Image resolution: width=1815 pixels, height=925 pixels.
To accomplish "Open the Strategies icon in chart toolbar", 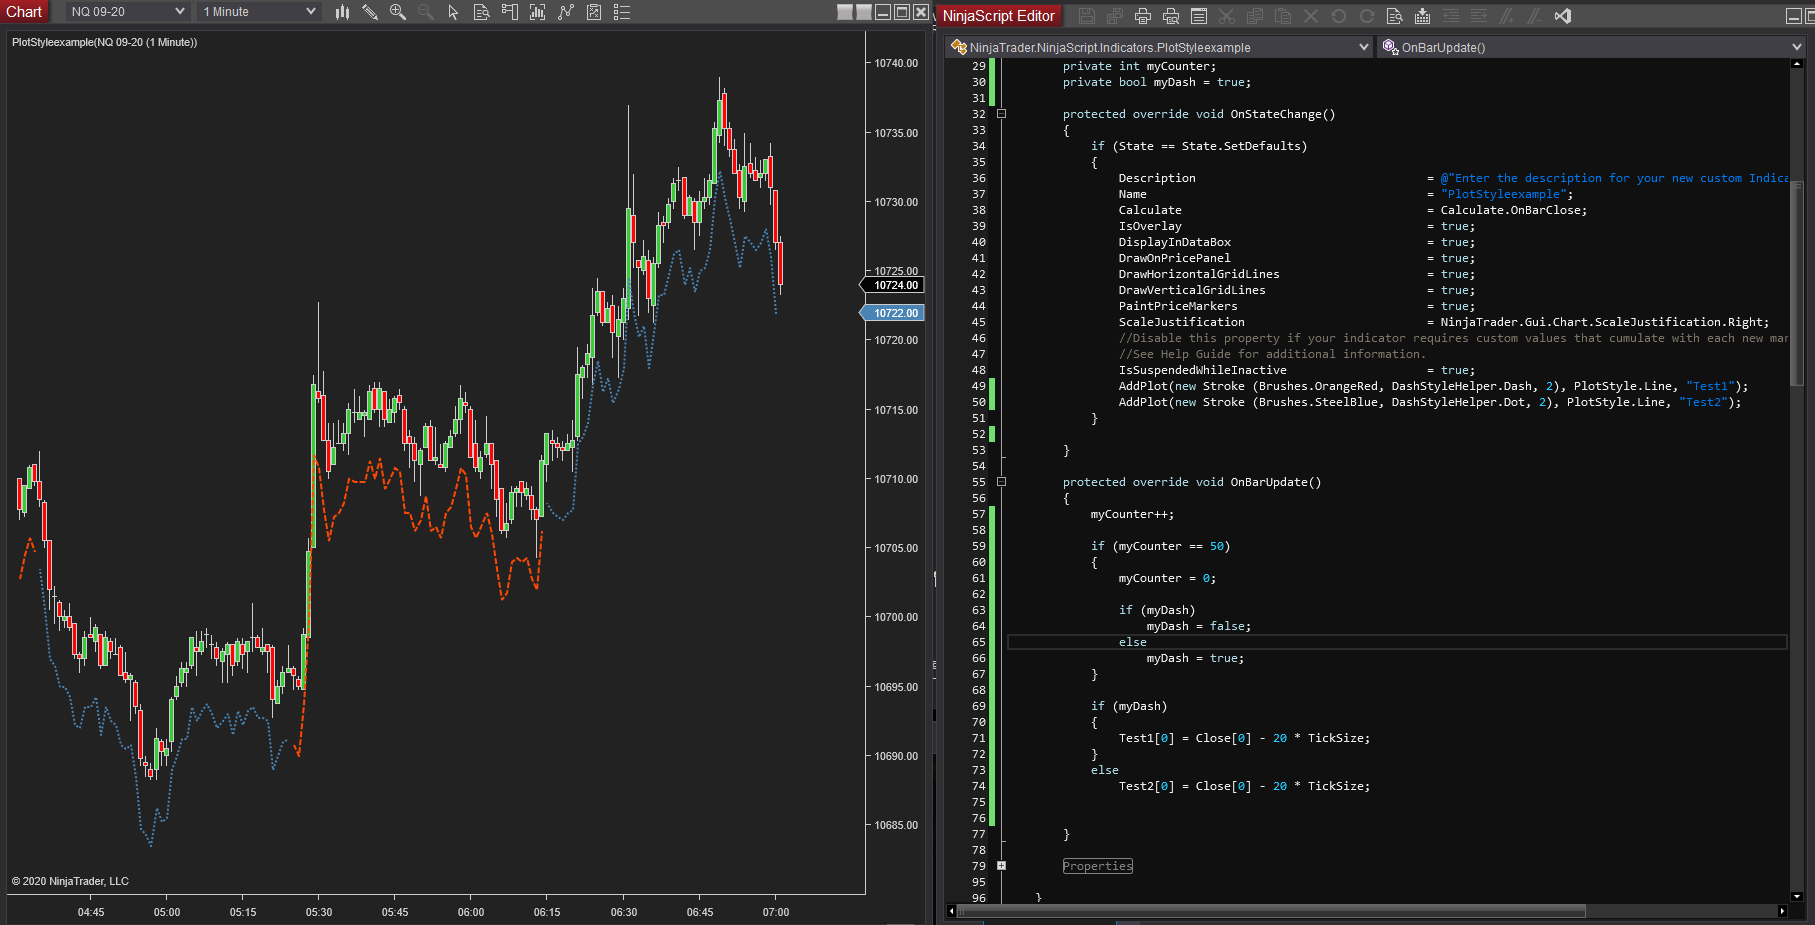I will point(594,12).
